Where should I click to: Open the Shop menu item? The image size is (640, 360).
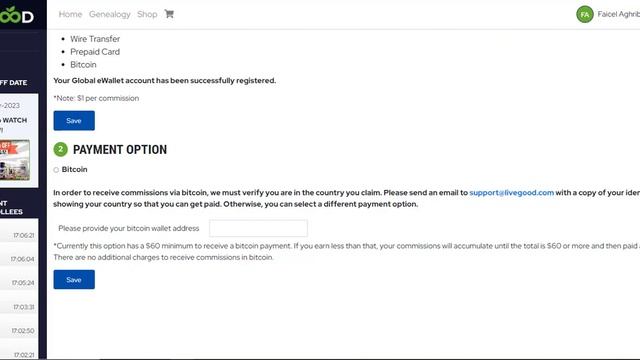tap(147, 14)
